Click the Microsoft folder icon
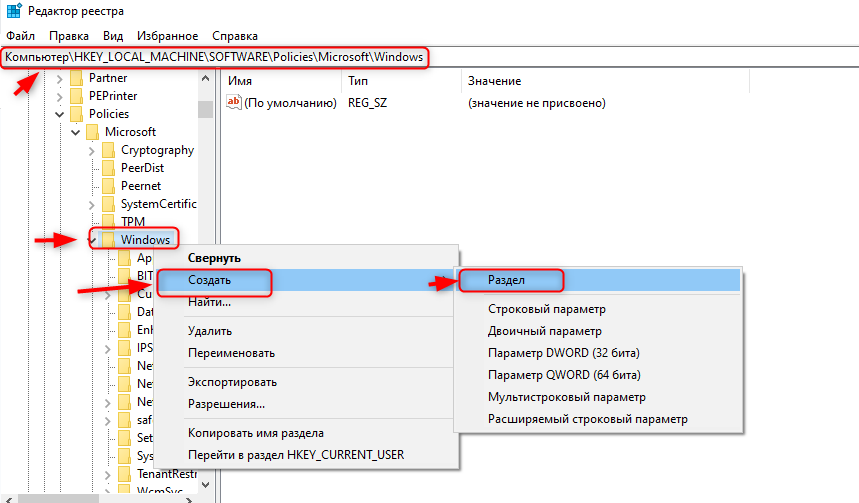Image resolution: width=859 pixels, height=503 pixels. tap(93, 132)
